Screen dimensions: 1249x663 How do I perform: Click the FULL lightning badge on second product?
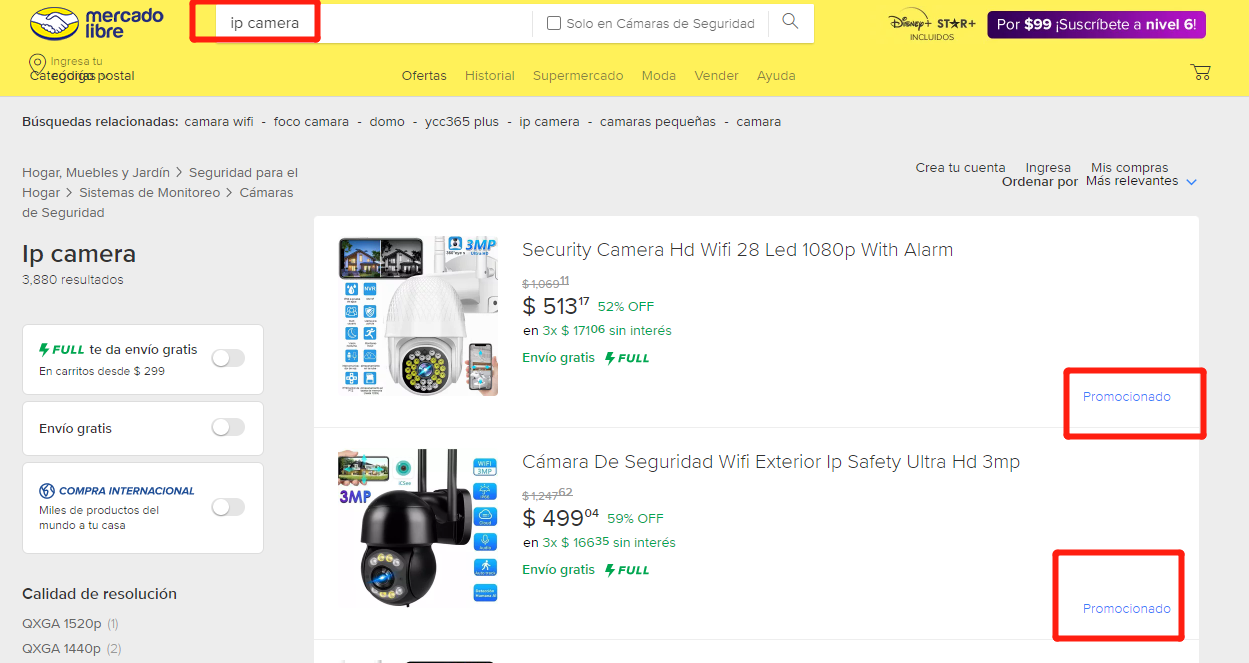click(x=627, y=570)
